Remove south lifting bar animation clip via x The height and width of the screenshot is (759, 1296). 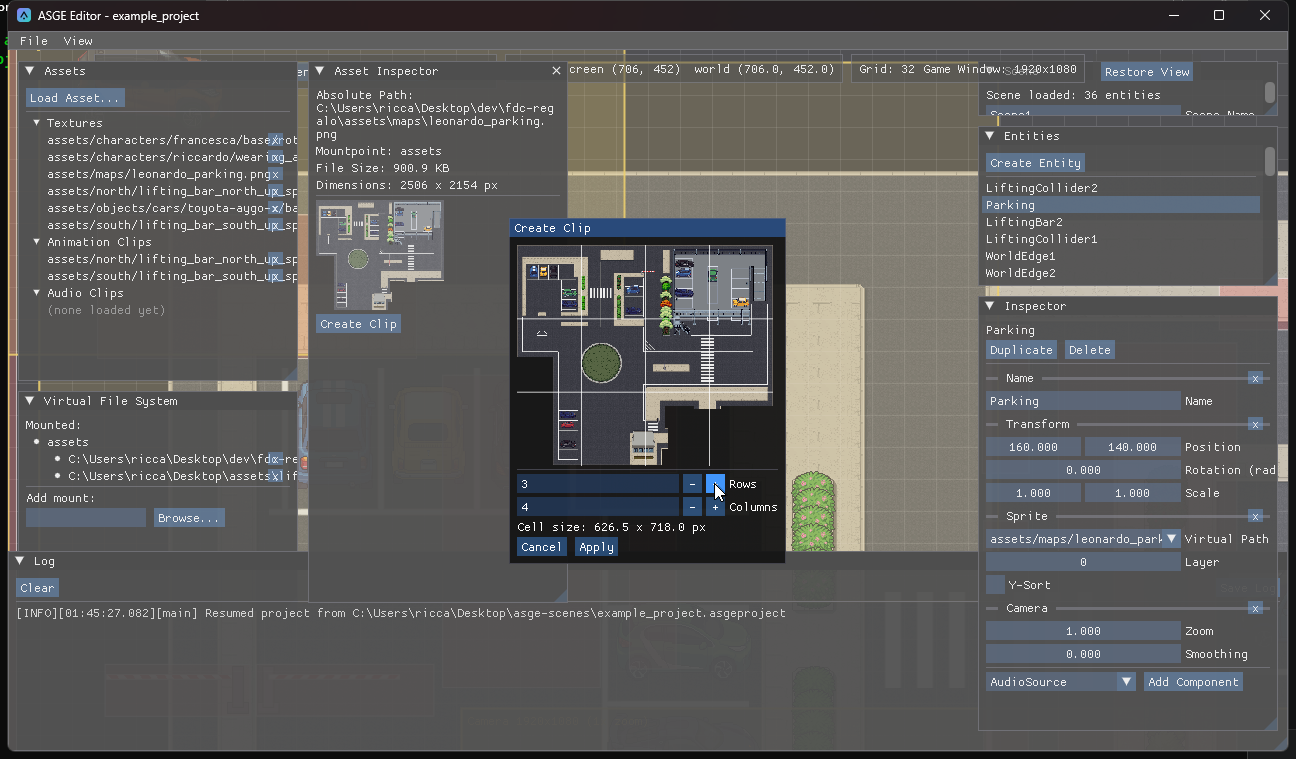coord(276,276)
